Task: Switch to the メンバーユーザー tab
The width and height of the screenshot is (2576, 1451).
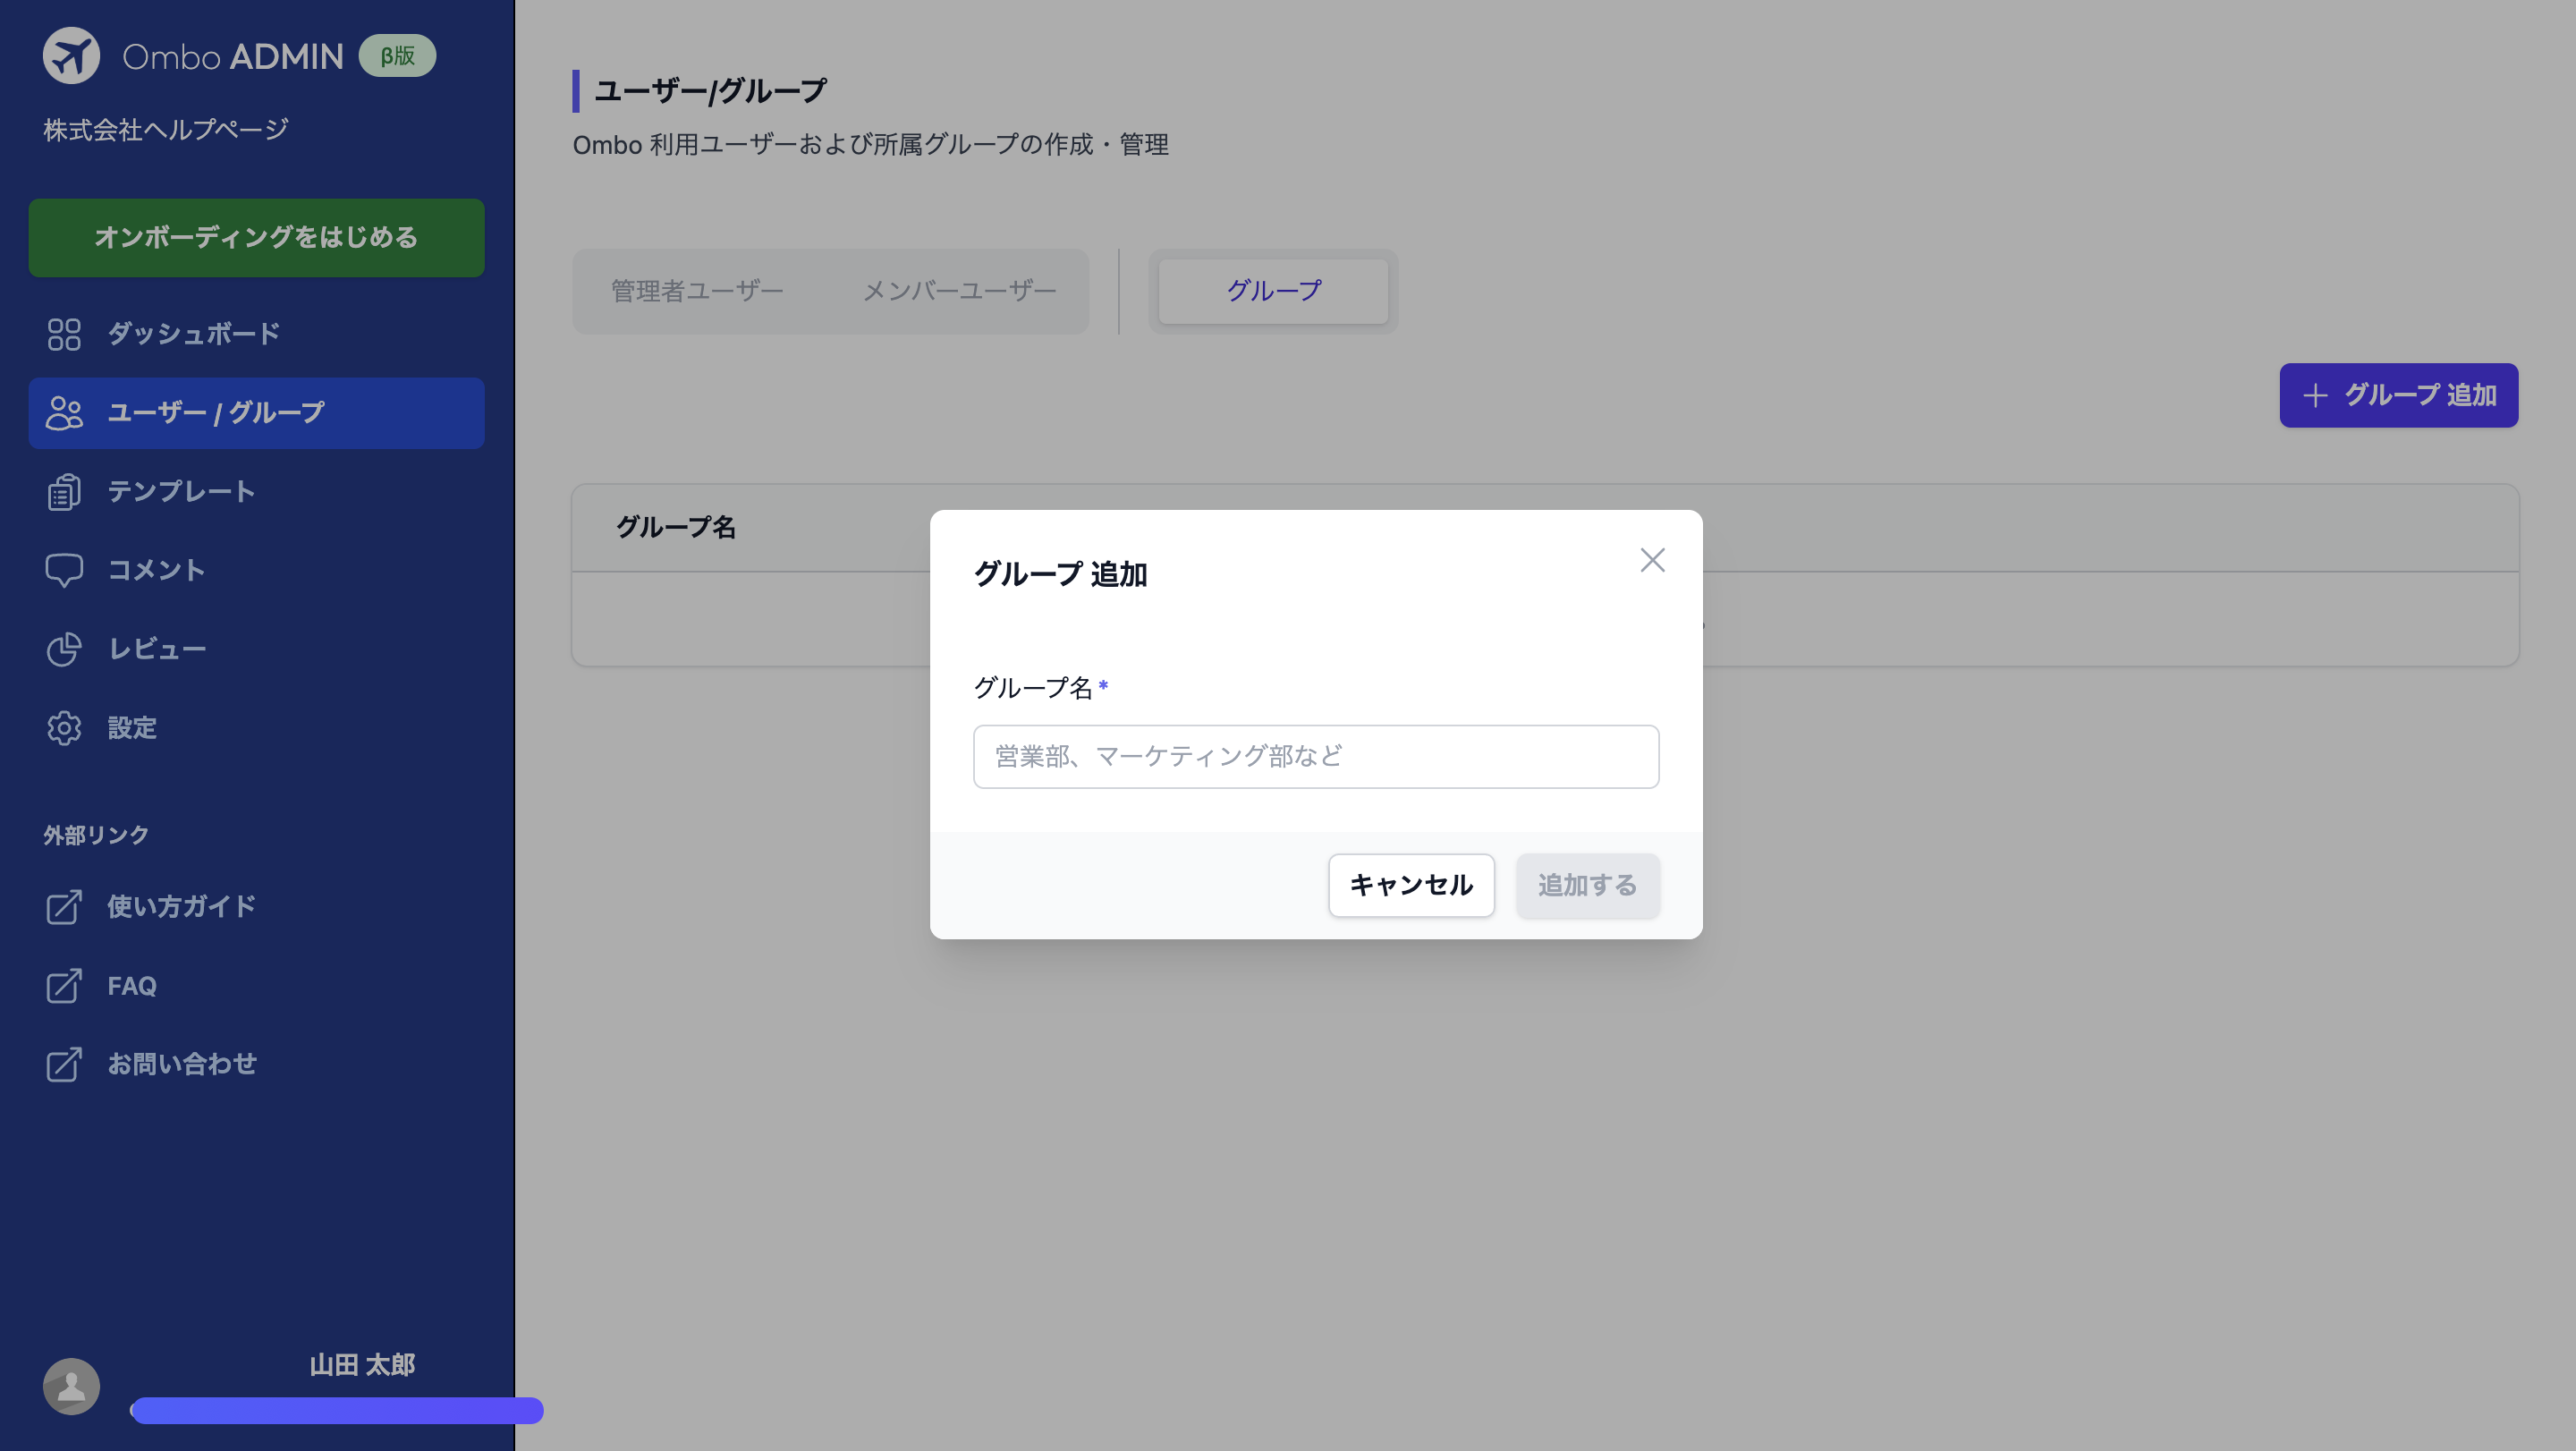Action: [x=959, y=291]
